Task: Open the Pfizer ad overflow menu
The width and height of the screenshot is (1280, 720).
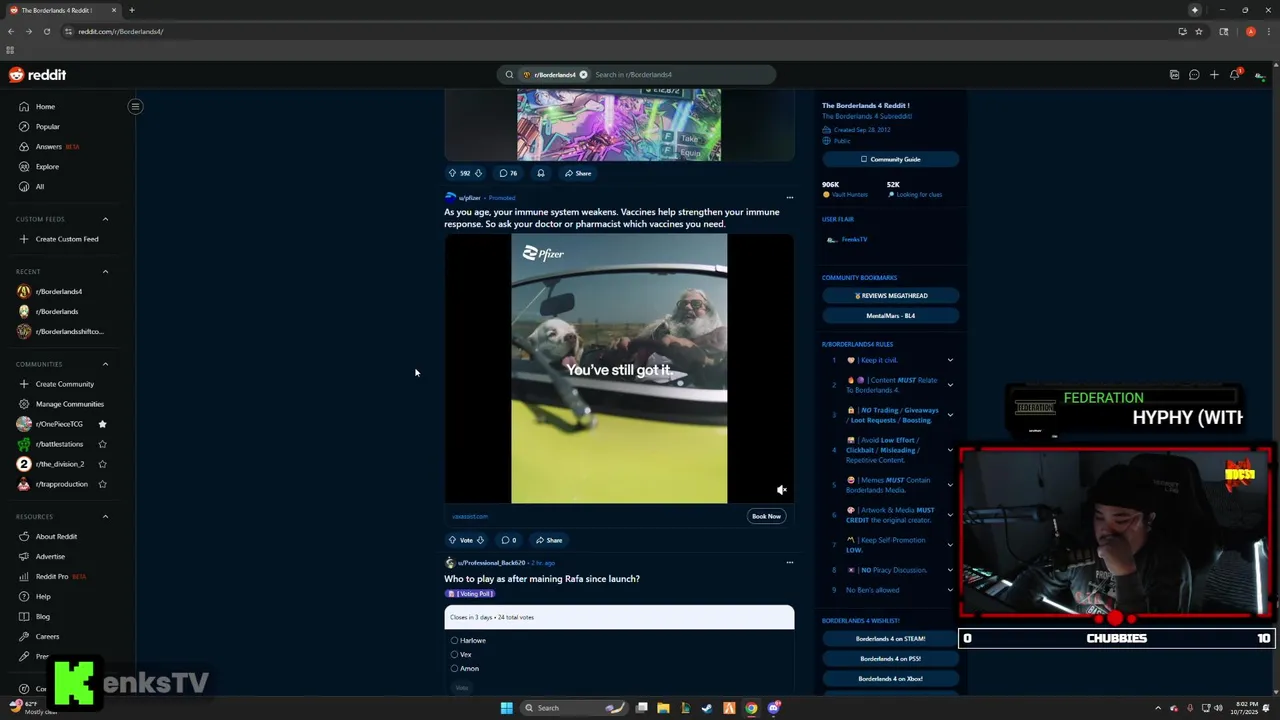Action: [789, 198]
